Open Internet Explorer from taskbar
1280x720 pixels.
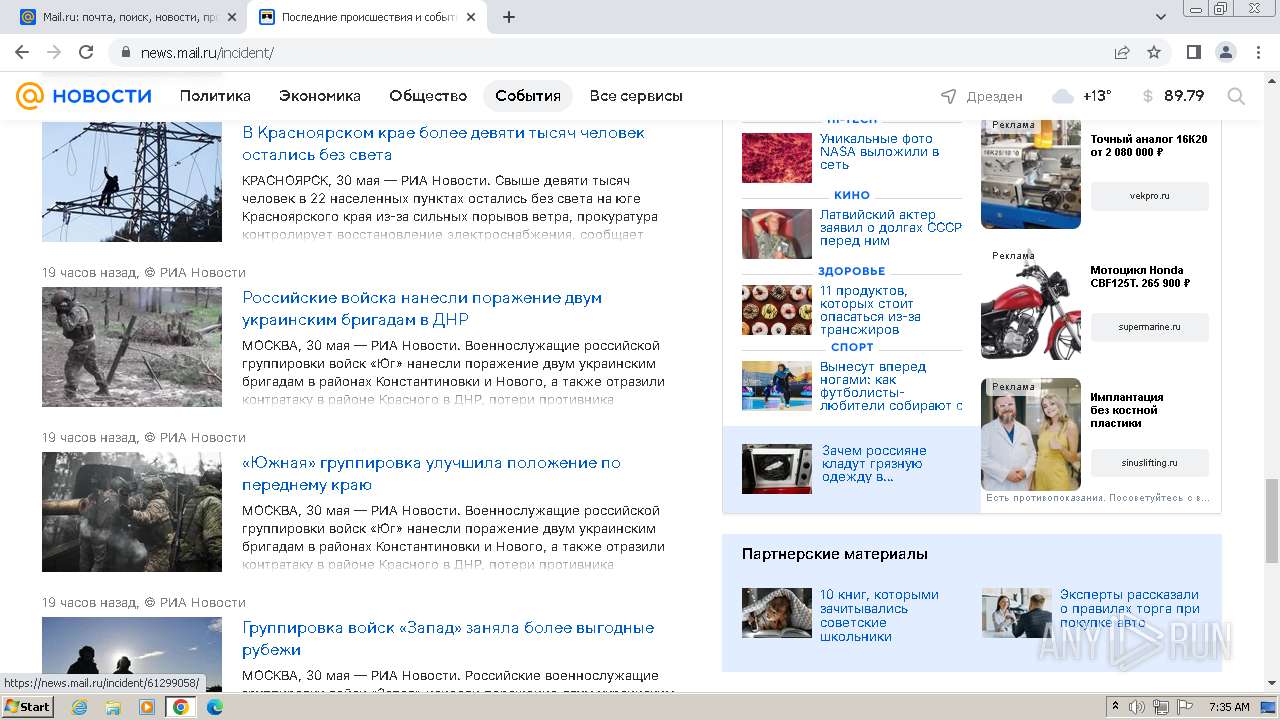(x=80, y=707)
